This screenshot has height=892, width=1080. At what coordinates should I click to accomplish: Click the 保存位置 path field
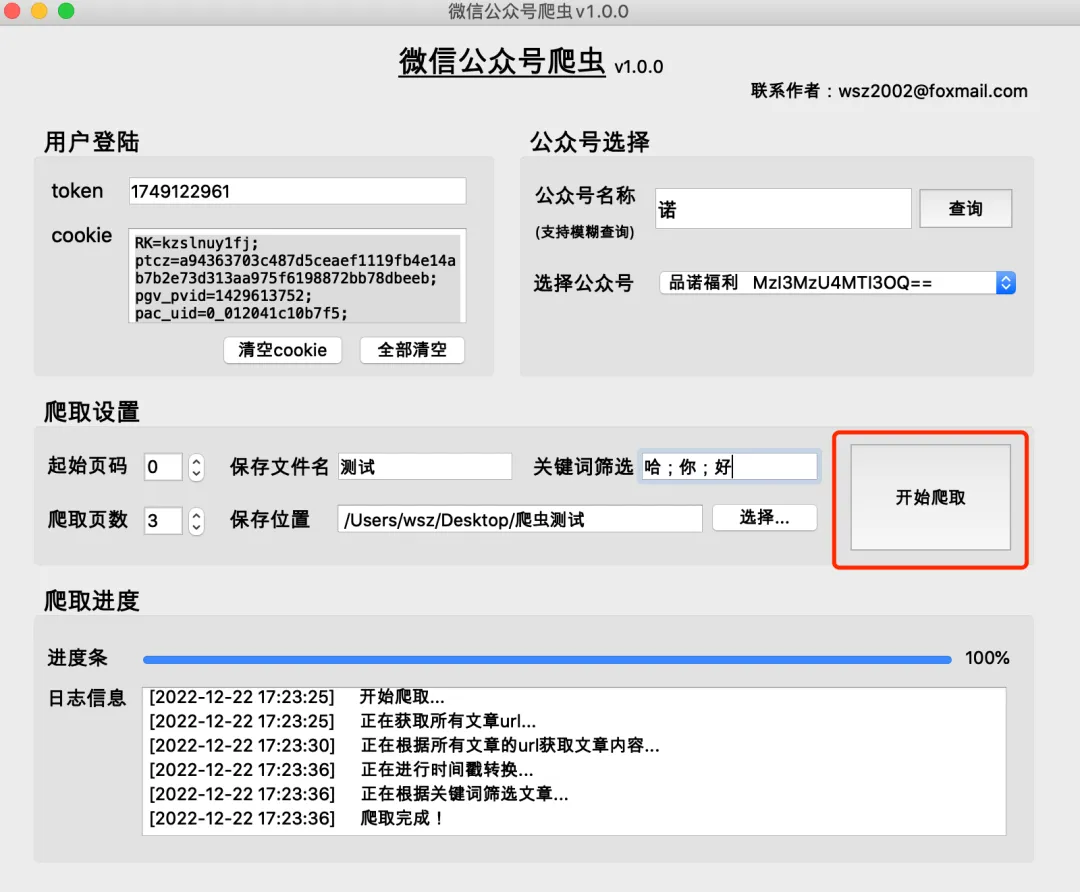point(520,519)
